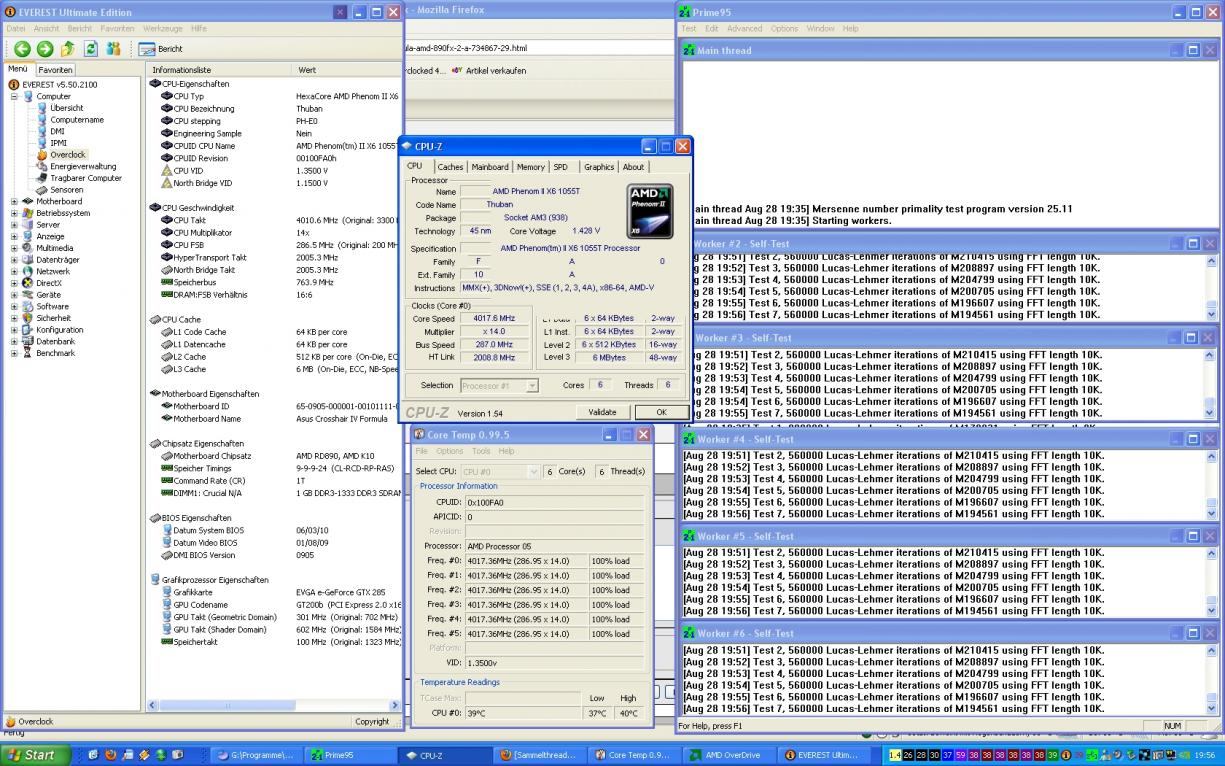The width and height of the screenshot is (1225, 766).
Task: Click the green Back arrow in EVEREST
Action: coord(20,48)
